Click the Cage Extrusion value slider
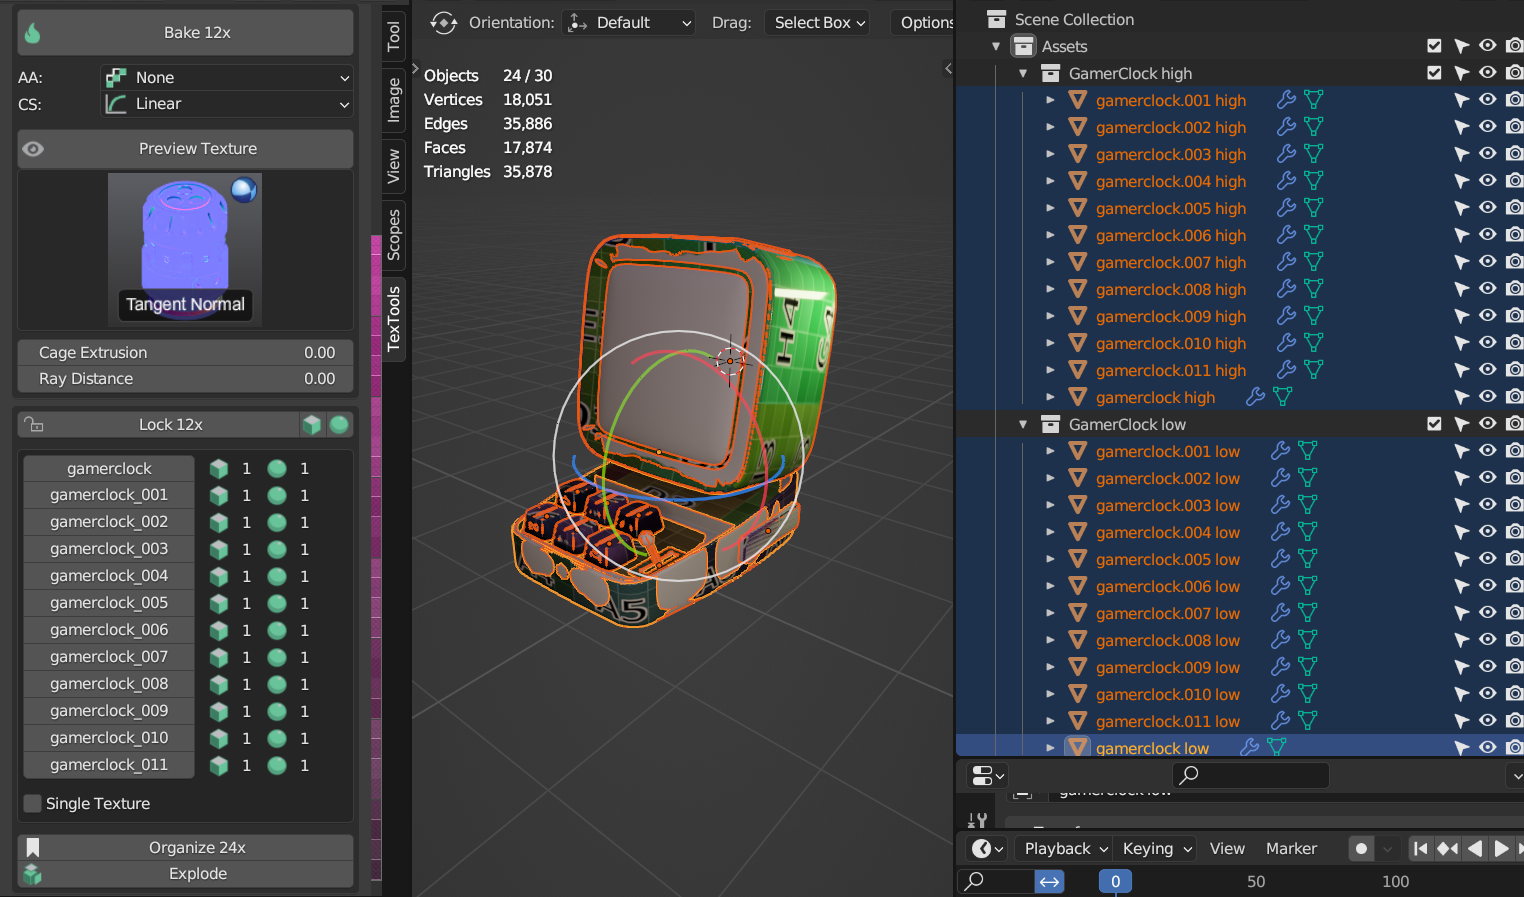Screen dimensions: 1524x897 [x=184, y=352]
